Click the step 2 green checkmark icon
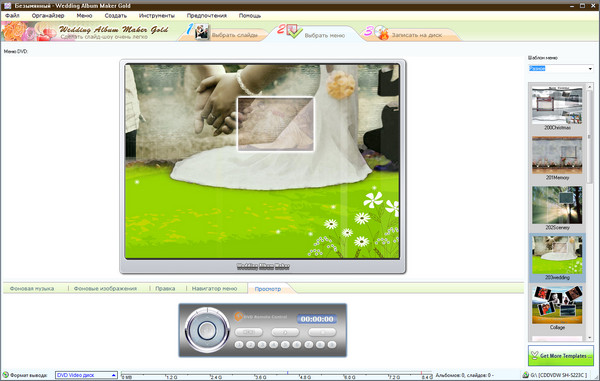600x381 pixels. click(x=295, y=32)
